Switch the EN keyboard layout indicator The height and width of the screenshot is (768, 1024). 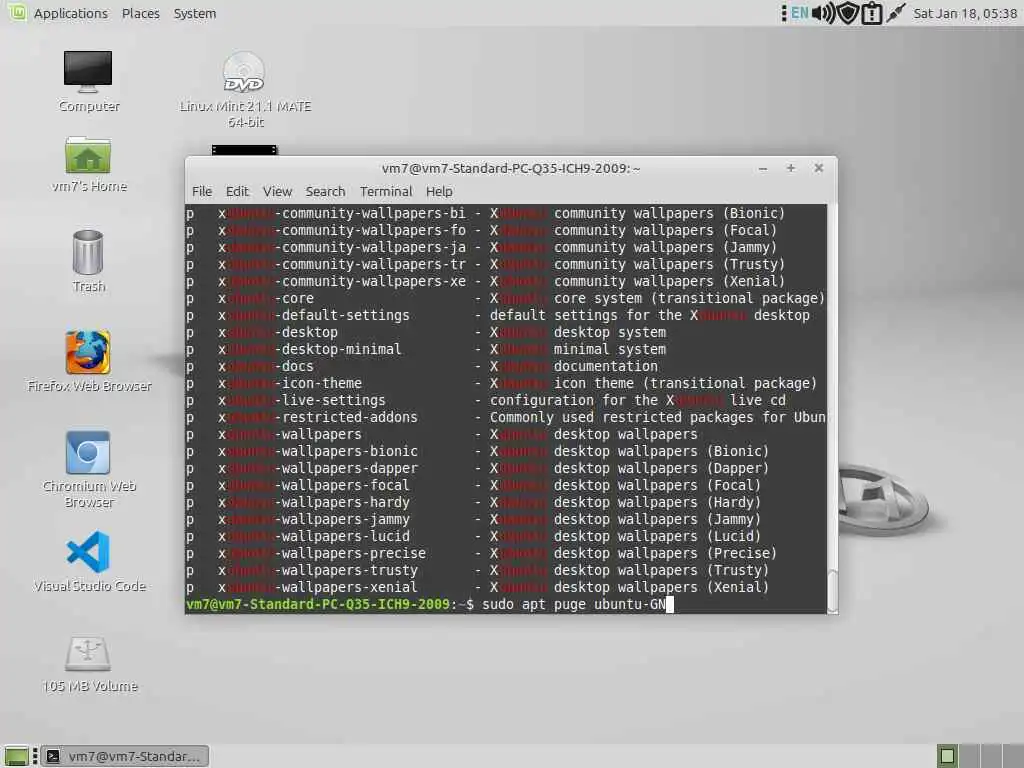click(799, 13)
